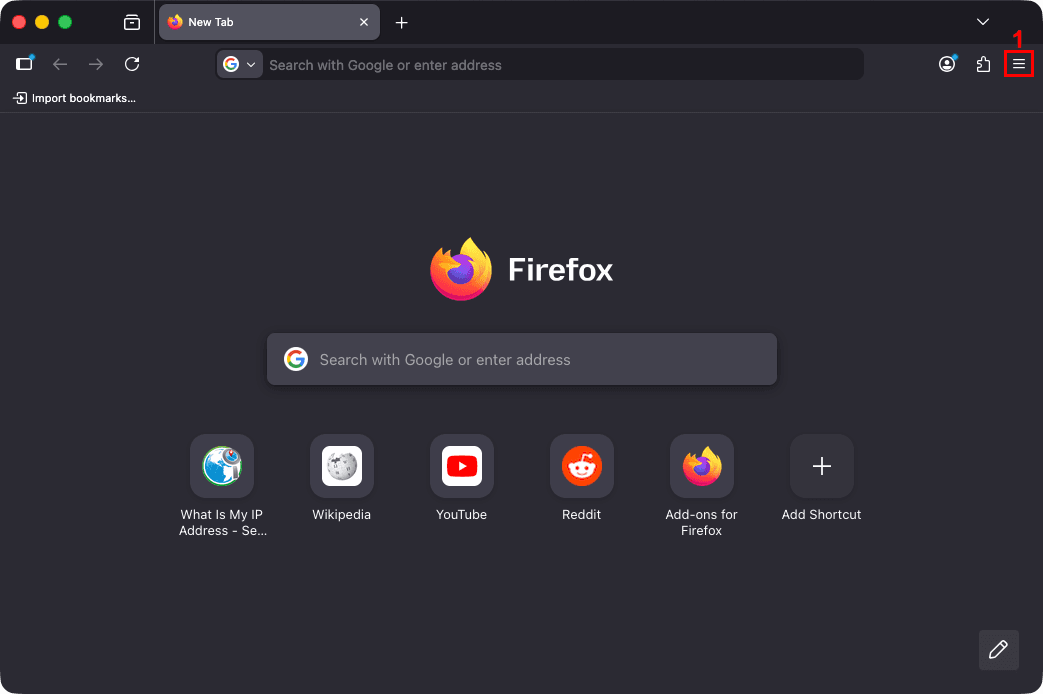
Task: Expand the list all tabs chevron
Action: point(982,22)
